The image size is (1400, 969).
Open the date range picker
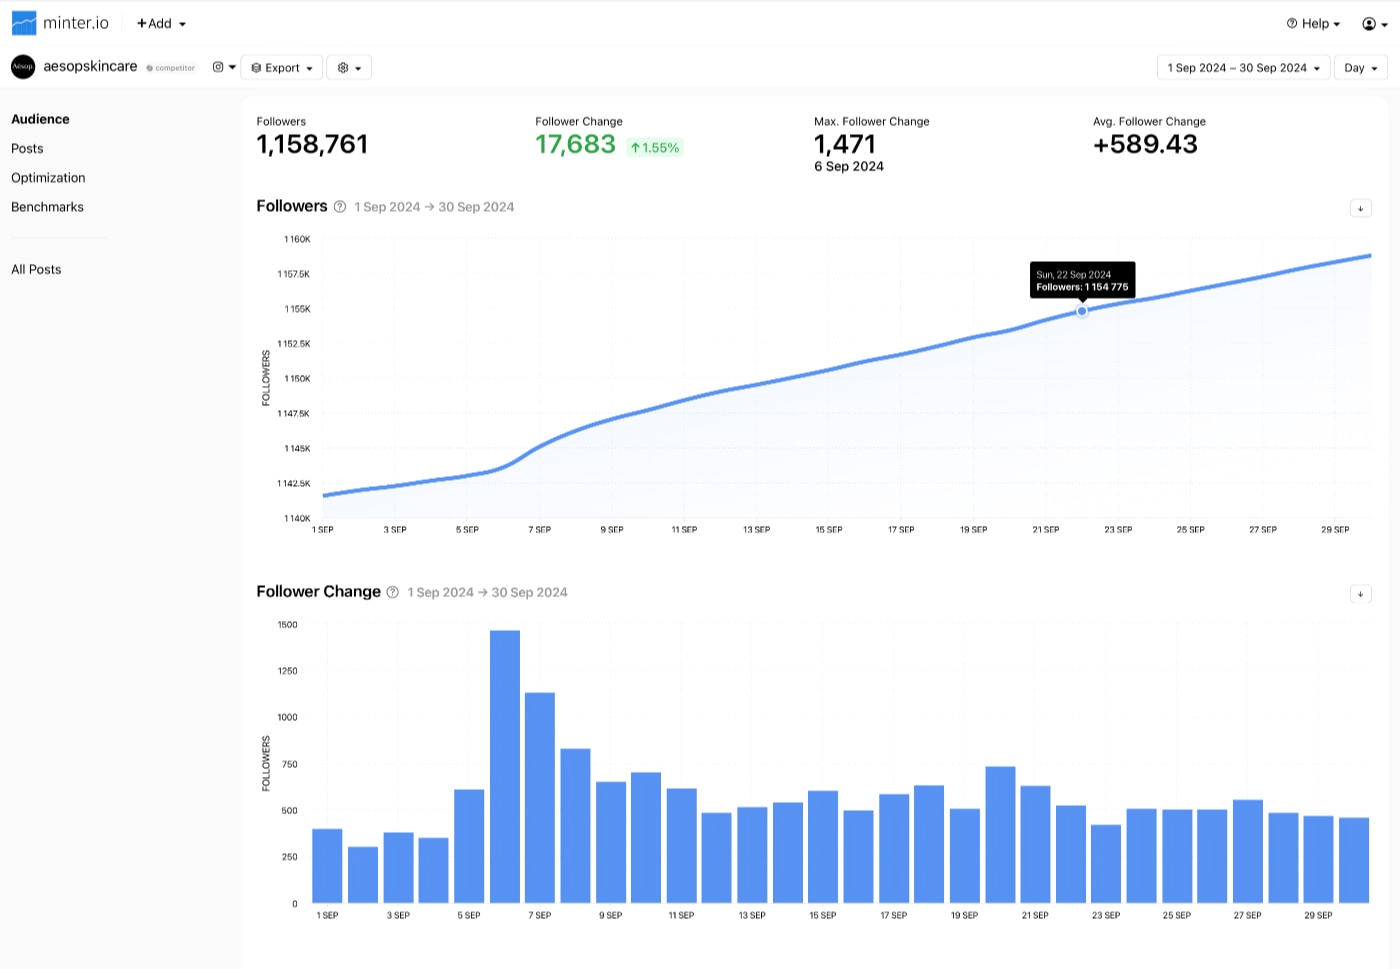tap(1243, 68)
